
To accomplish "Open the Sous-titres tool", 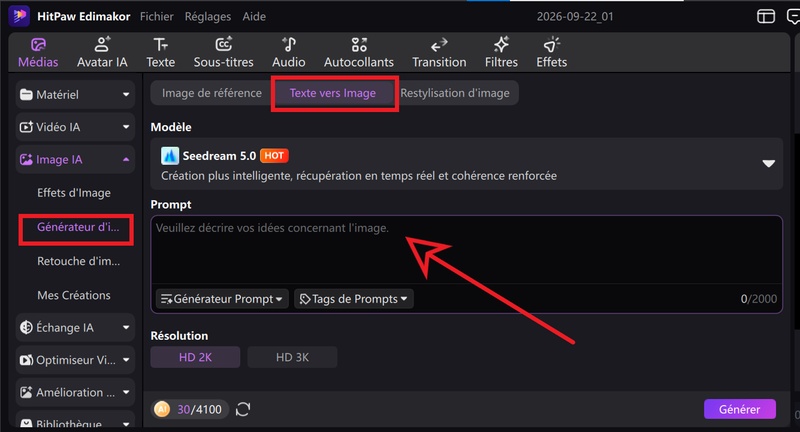I will (223, 53).
